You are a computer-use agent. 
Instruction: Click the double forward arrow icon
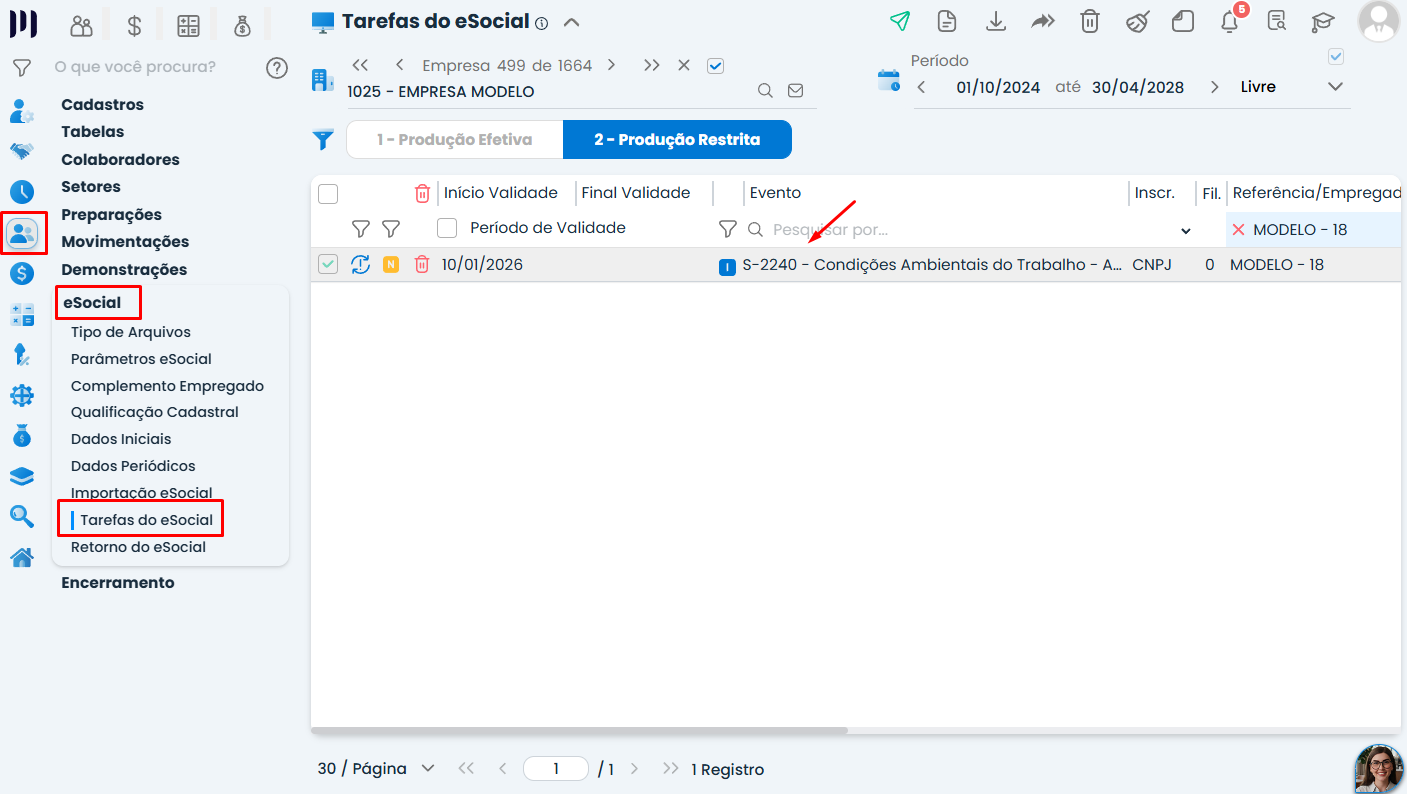point(1043,21)
